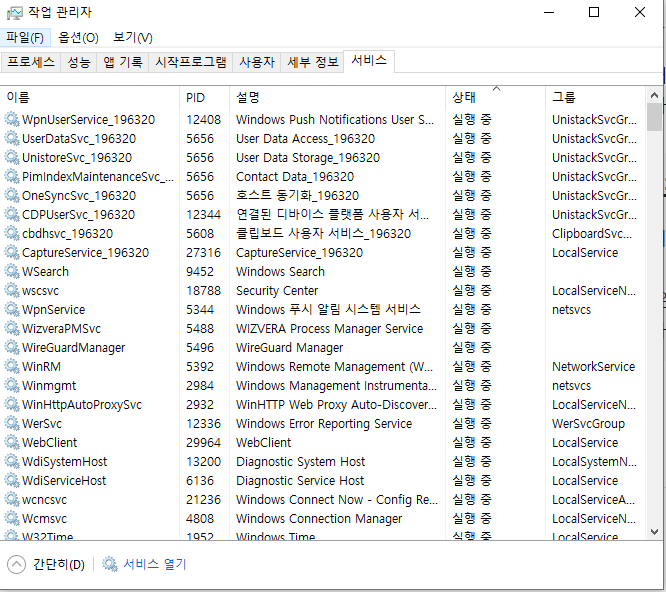Click gear icon beside WinHttpAutoProxySvc
The height and width of the screenshot is (592, 666).
click(x=12, y=404)
